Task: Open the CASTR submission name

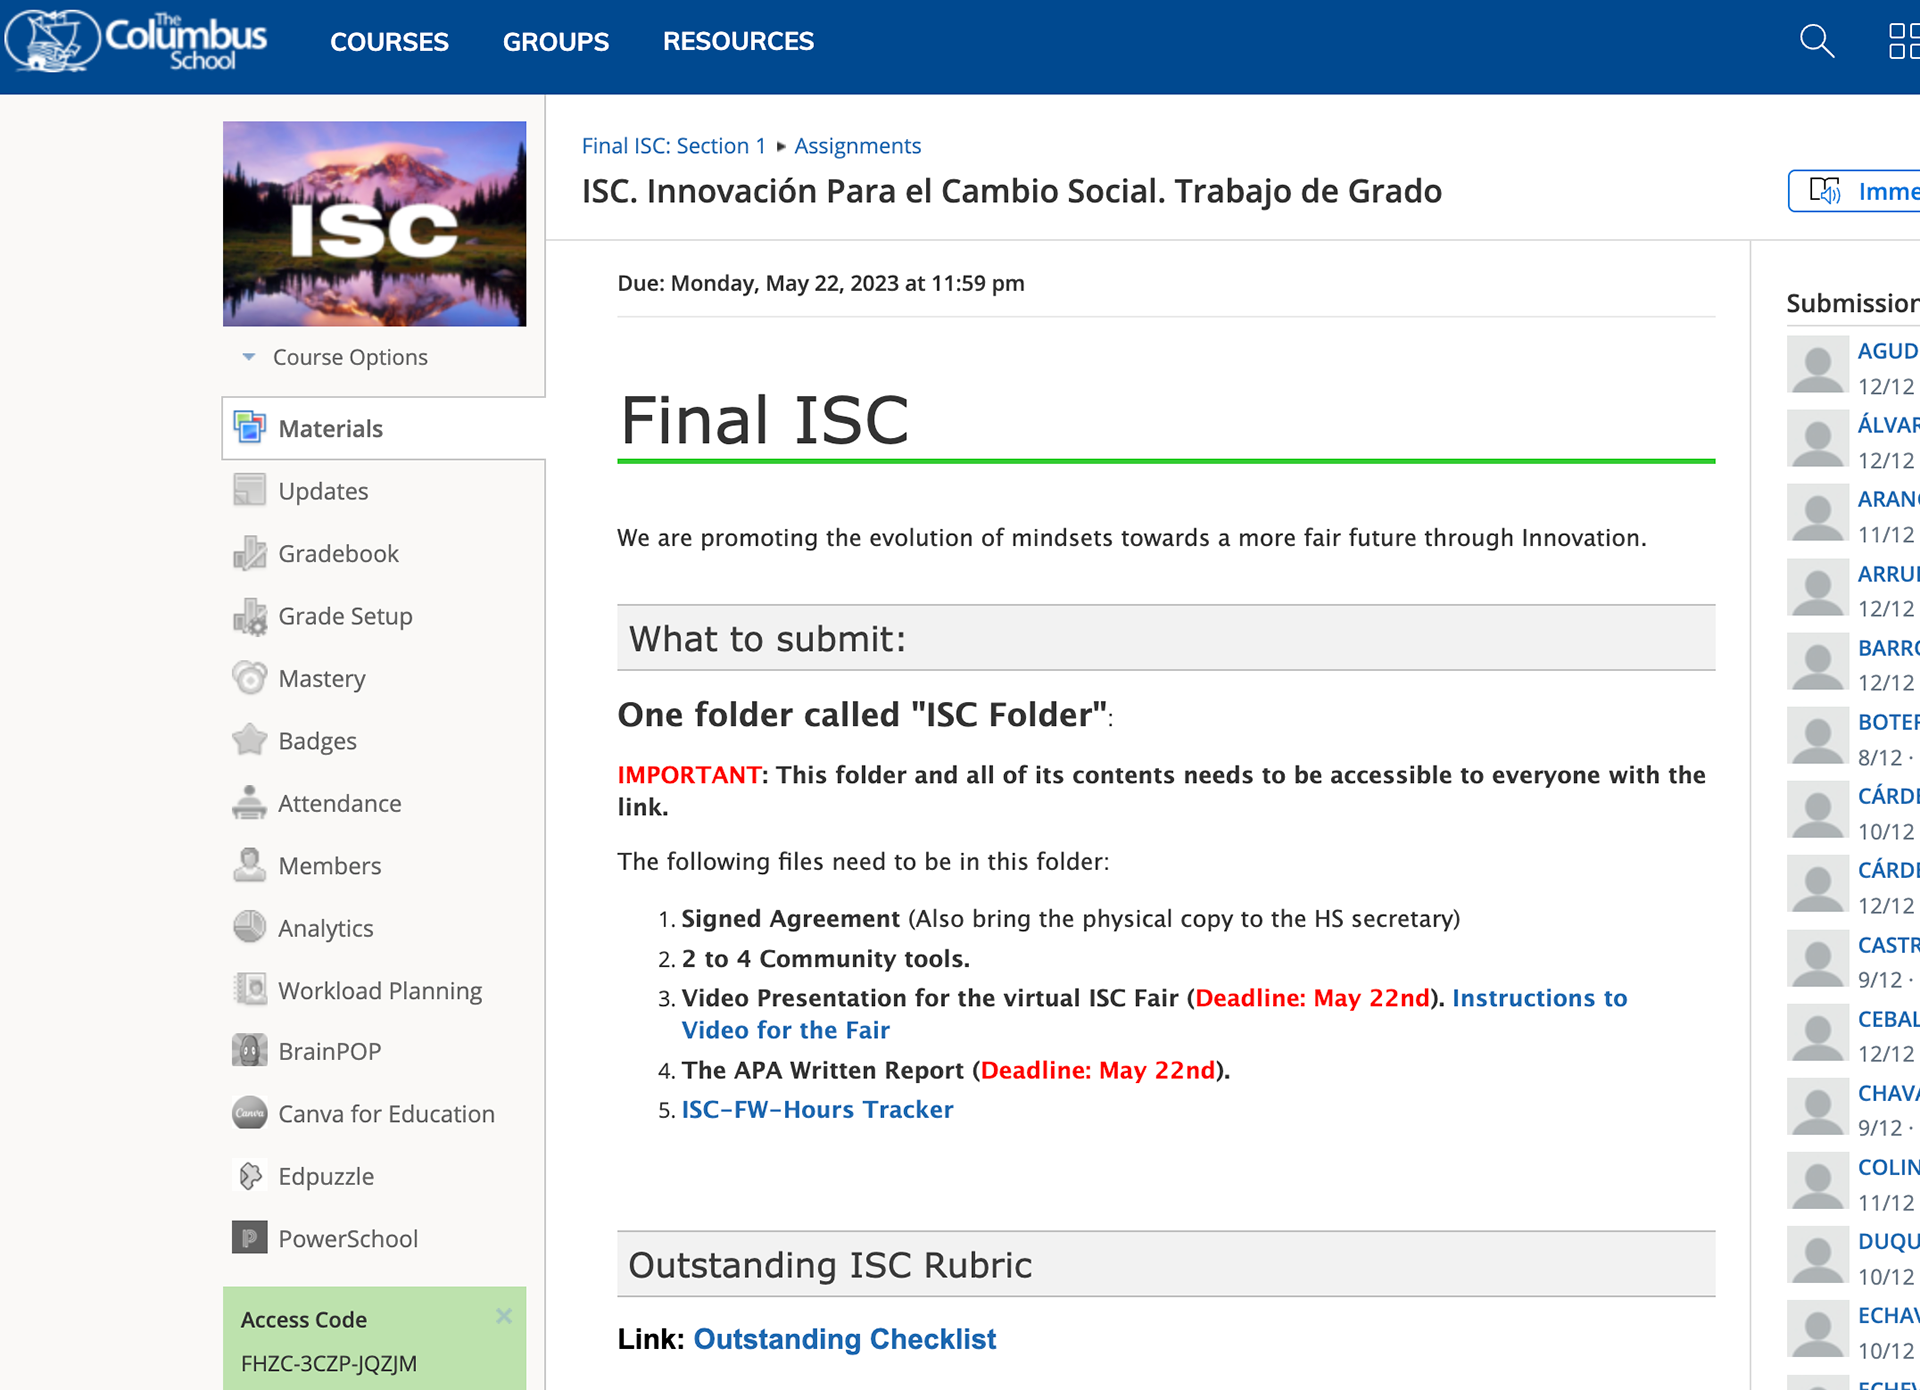Action: [1888, 944]
